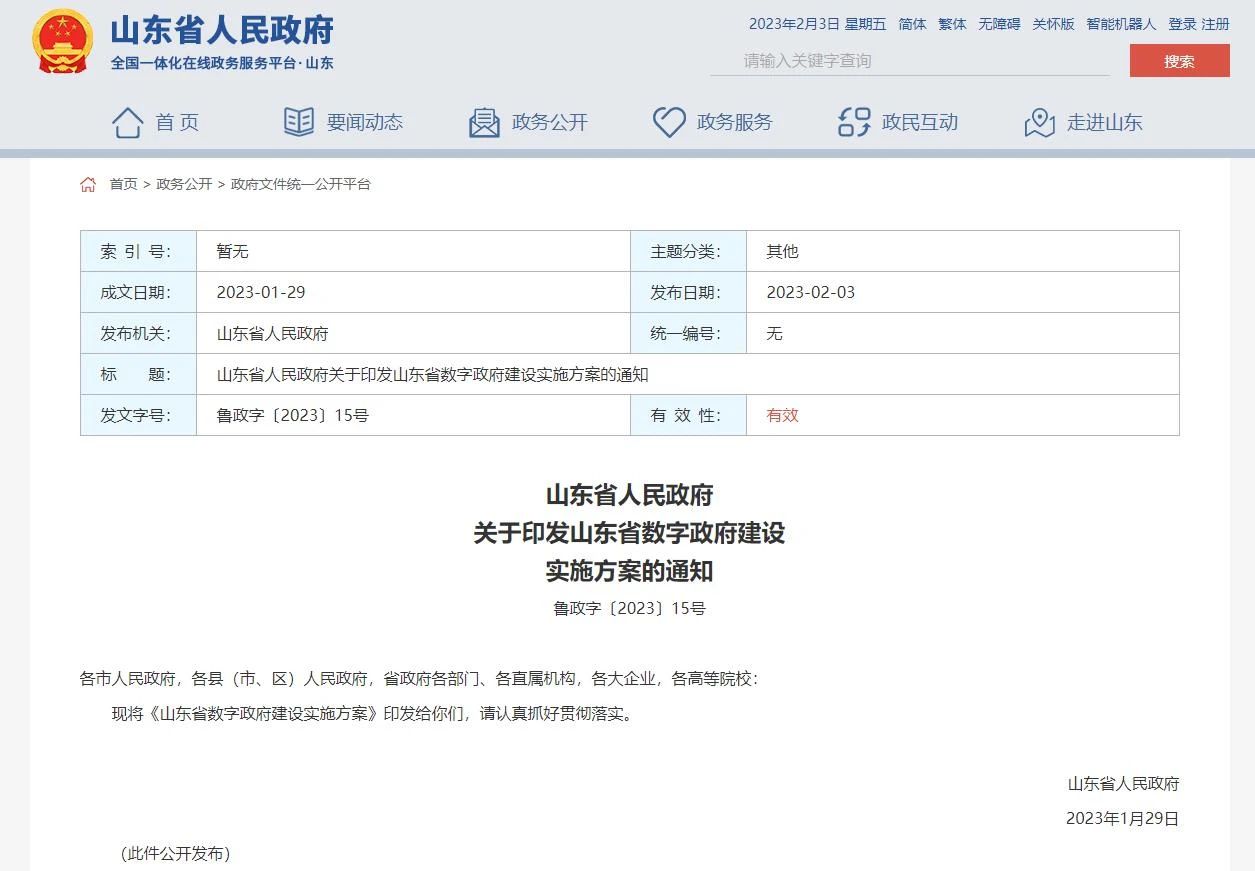Click the map pin icon beside 走进山东
This screenshot has width=1255, height=871.
[1040, 122]
